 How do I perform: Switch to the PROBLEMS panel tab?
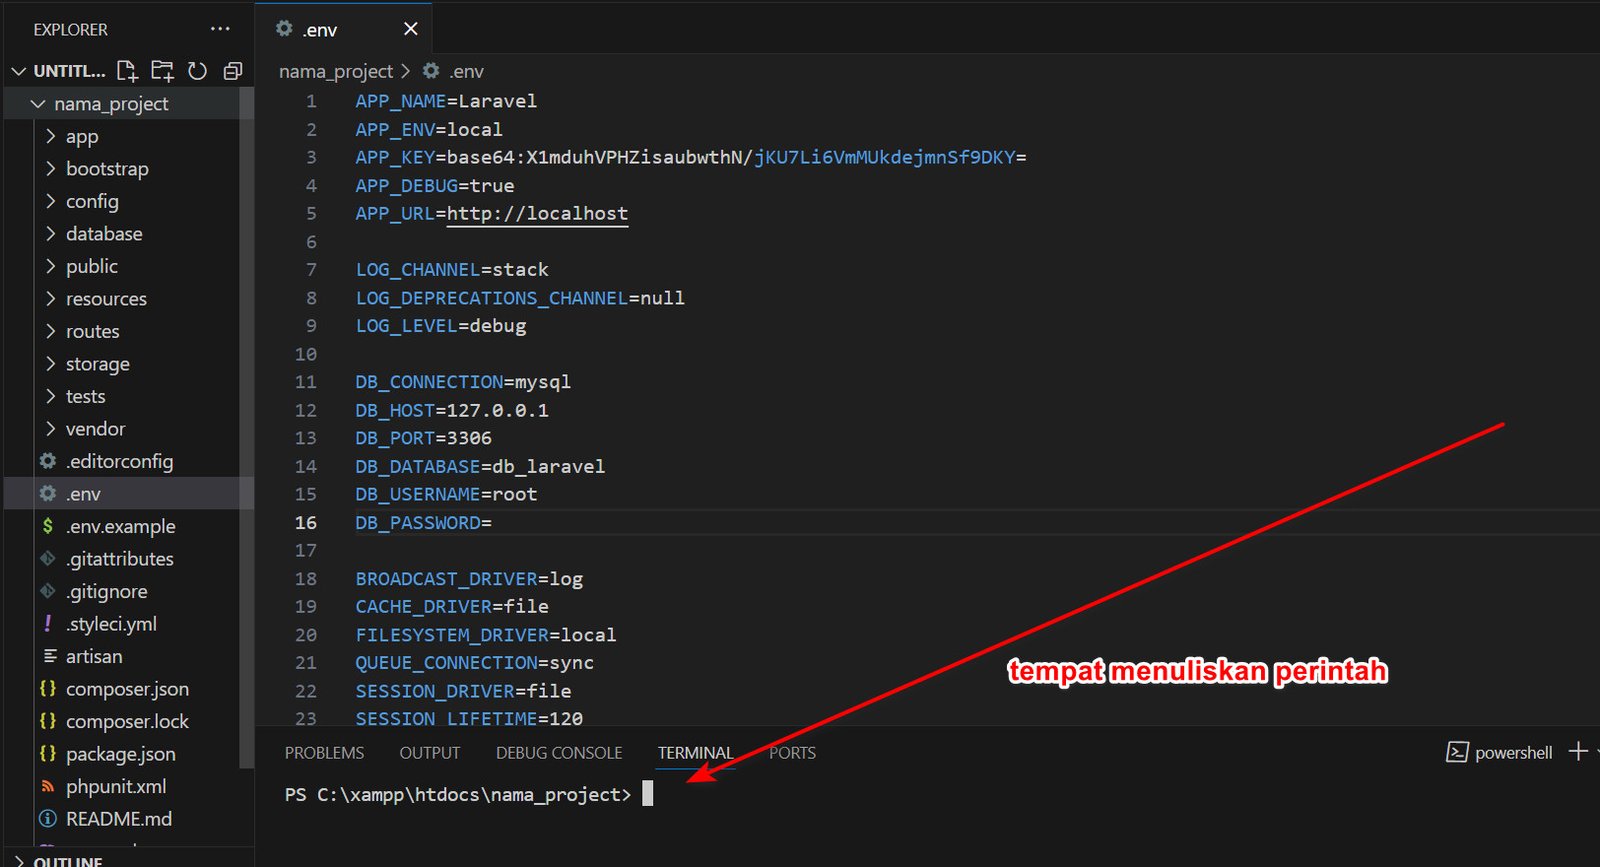pos(324,752)
